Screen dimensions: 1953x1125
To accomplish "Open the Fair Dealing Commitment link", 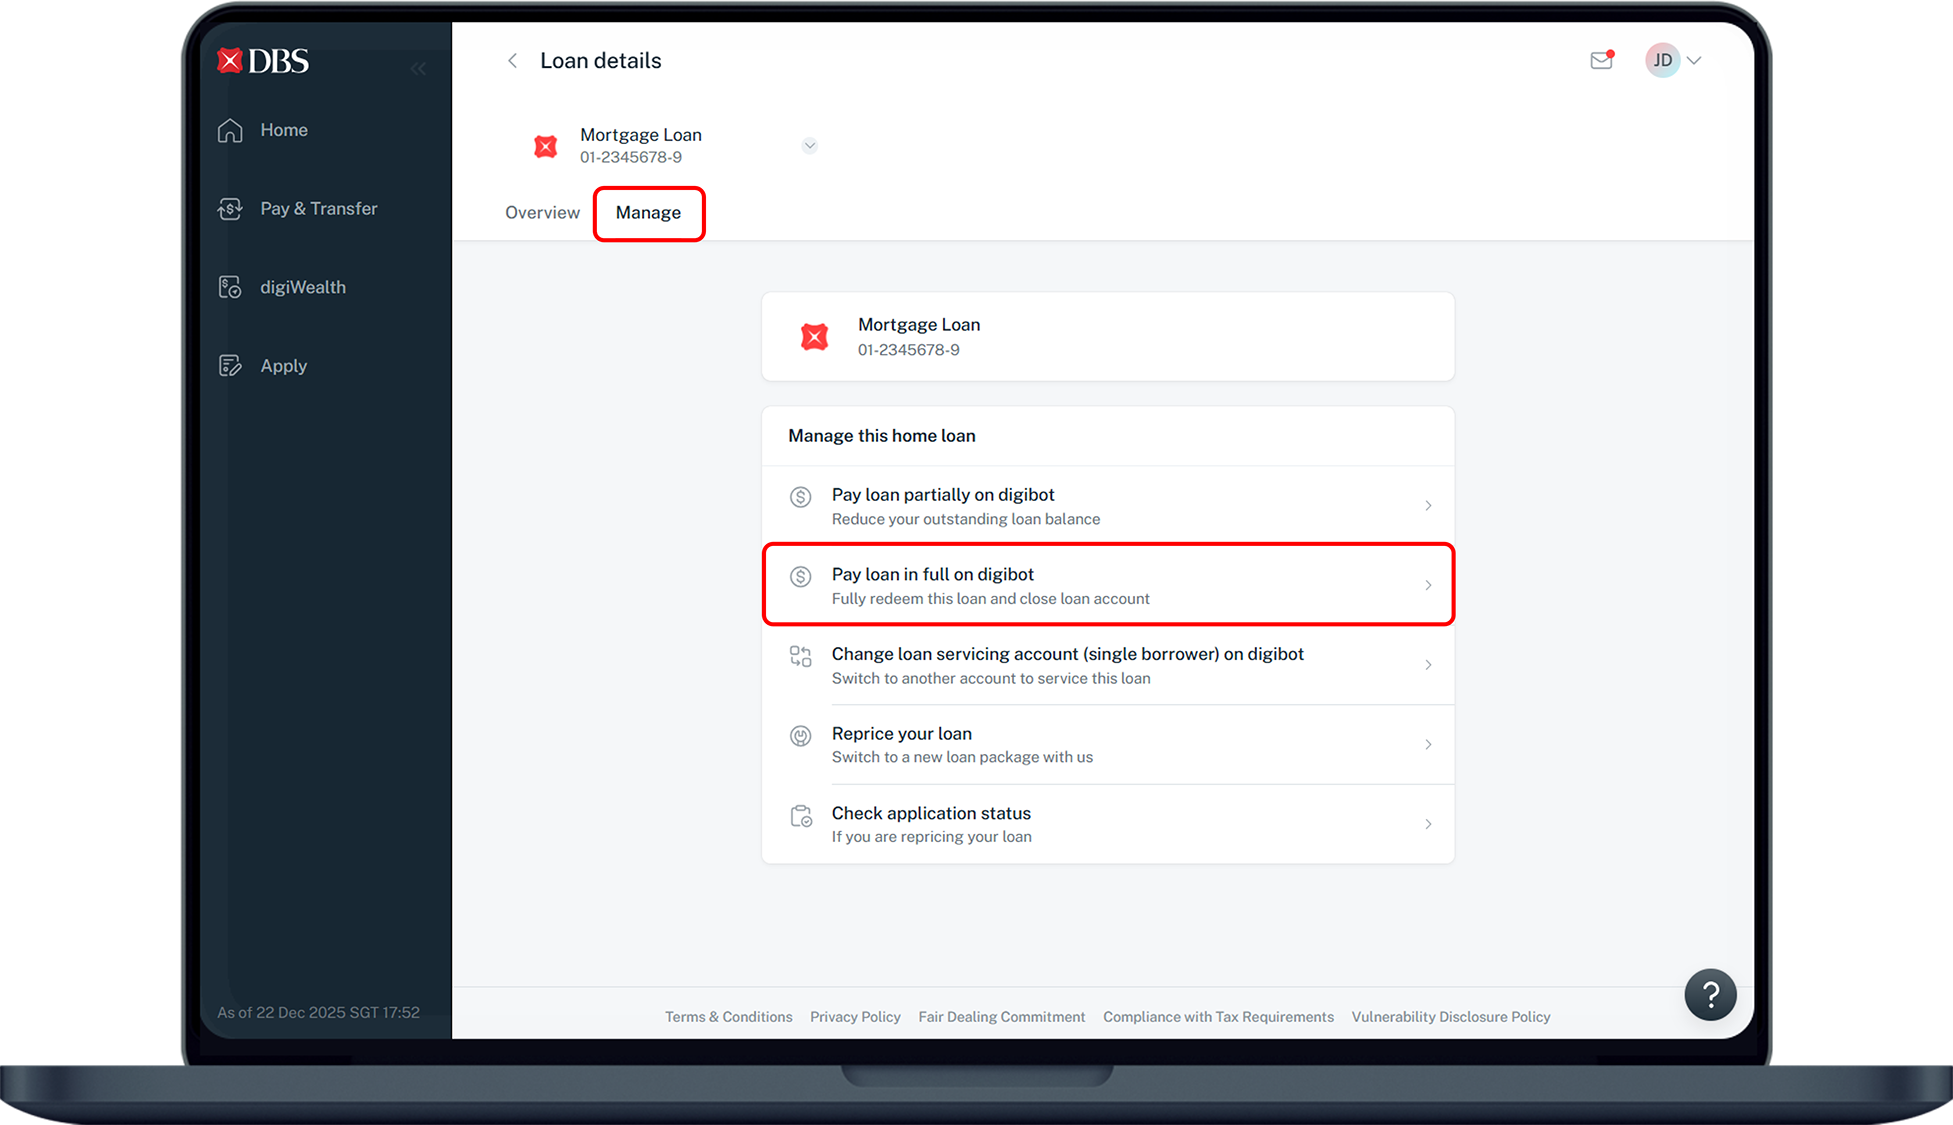I will pyautogui.click(x=1001, y=1016).
